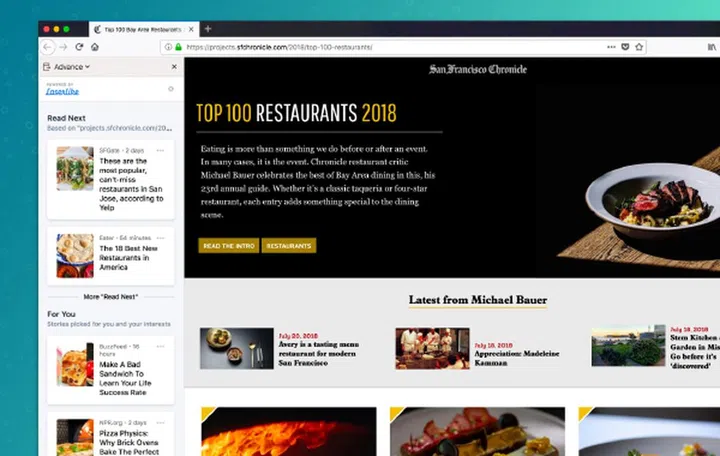The height and width of the screenshot is (456, 720).
Task: Click the green padlock site security icon
Action: pos(178,47)
